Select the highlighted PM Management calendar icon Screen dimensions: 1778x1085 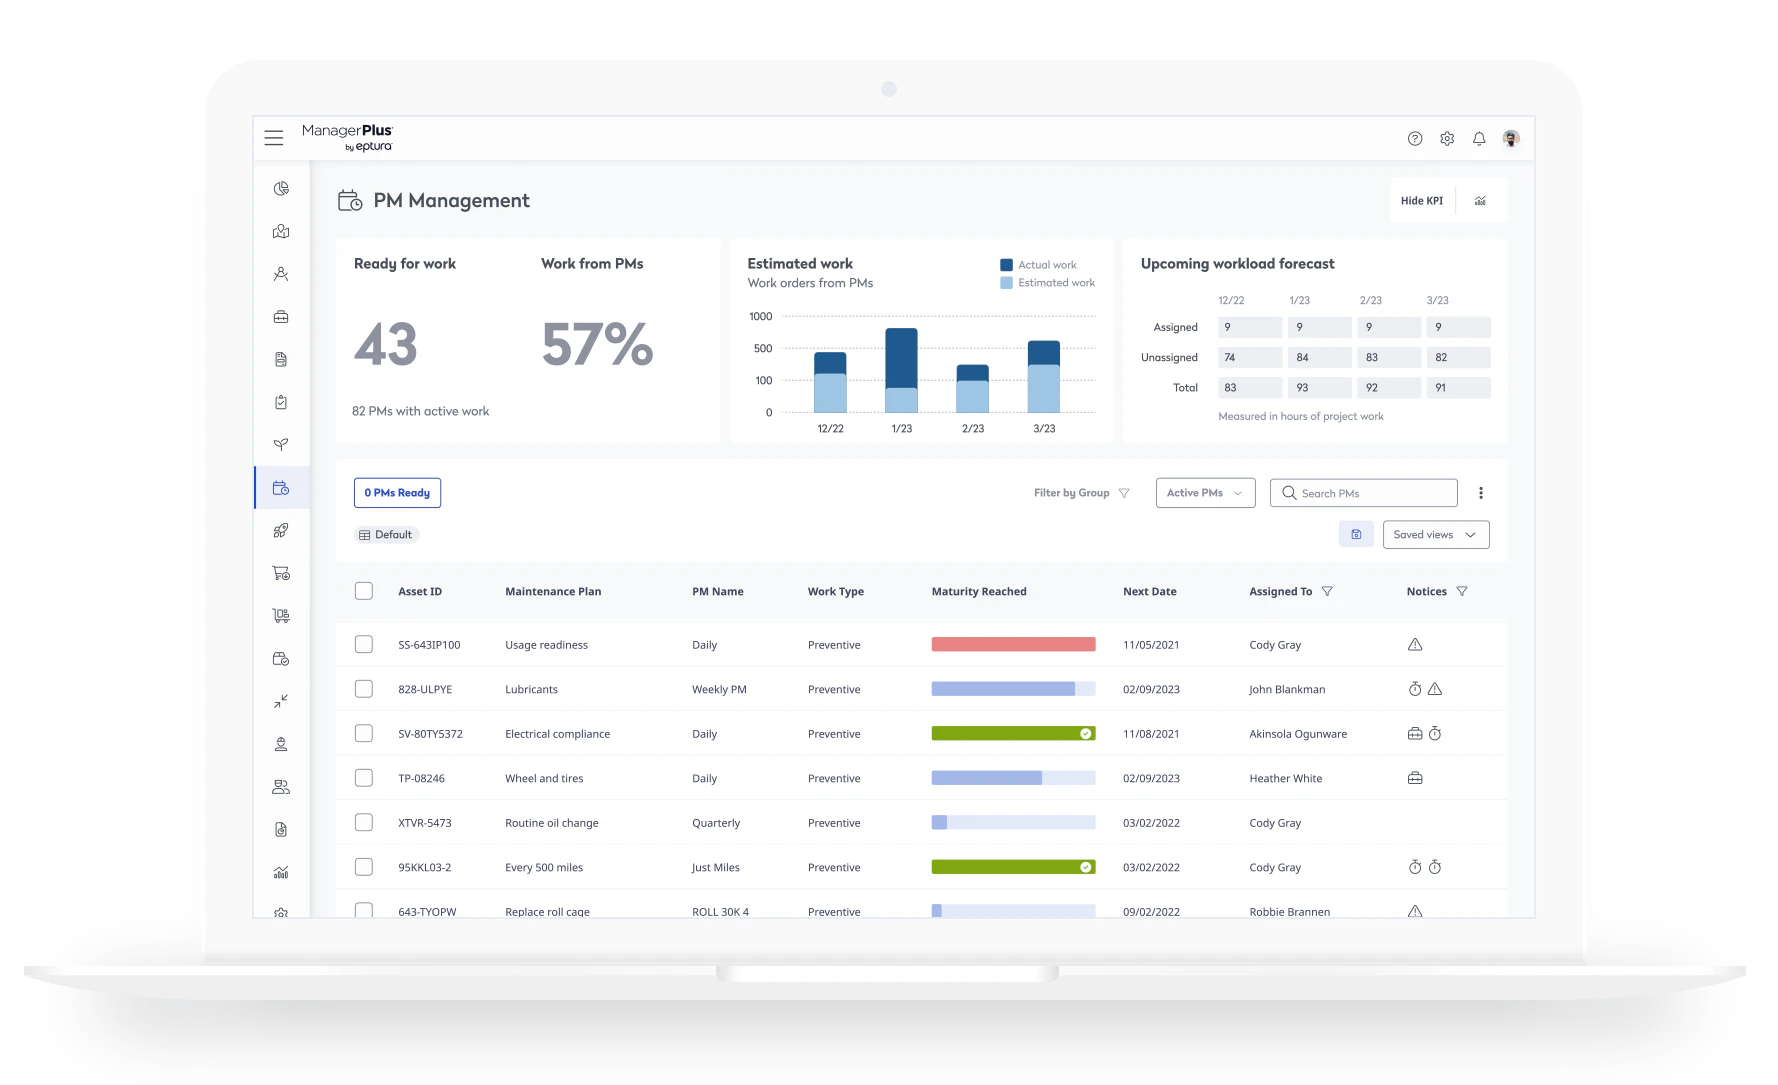pos(281,487)
